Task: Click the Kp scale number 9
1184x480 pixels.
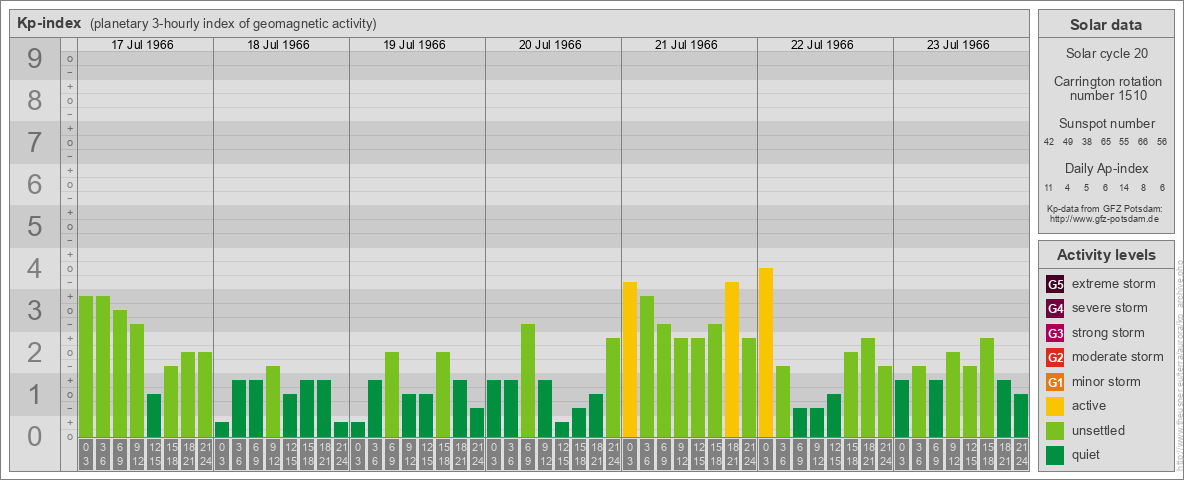Action: coord(35,59)
